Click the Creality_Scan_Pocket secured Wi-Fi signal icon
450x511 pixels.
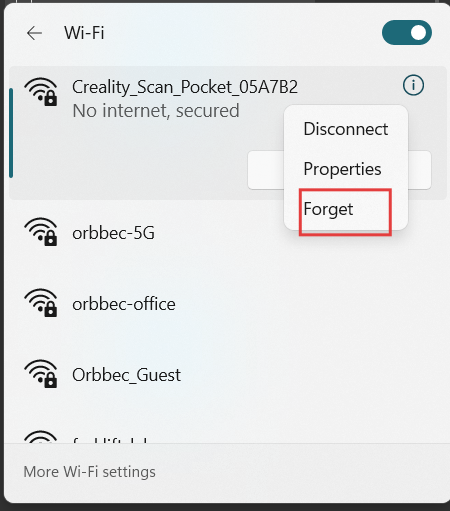click(x=41, y=92)
